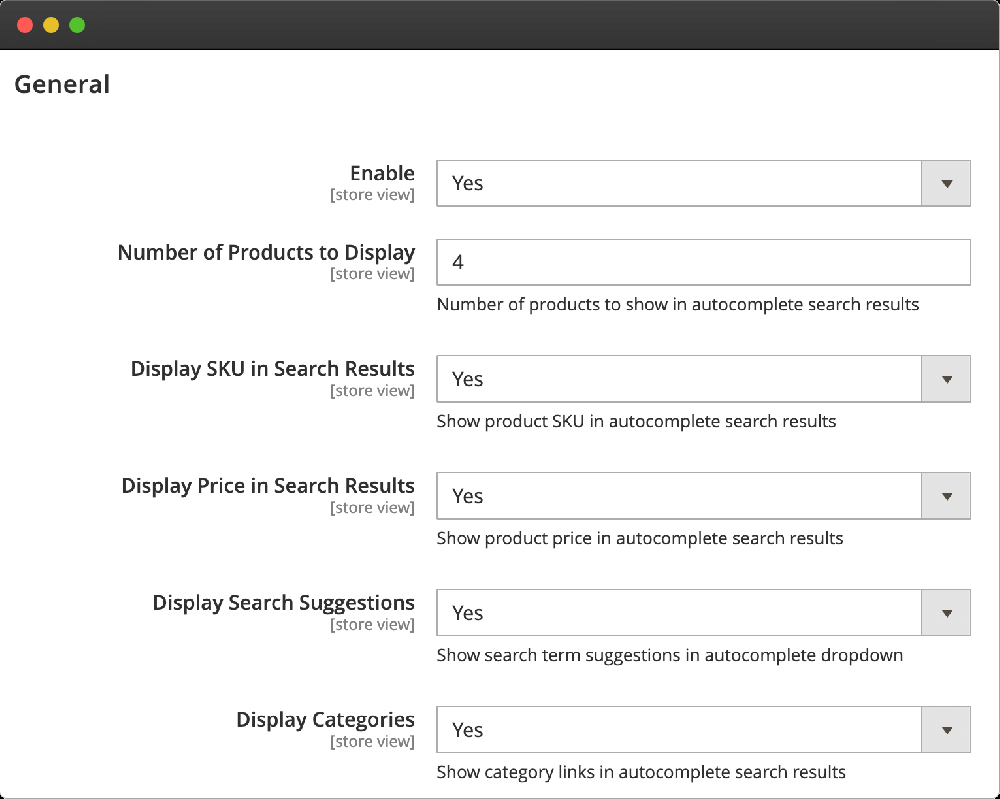Click the General section heading
1000x799 pixels.
[x=62, y=85]
